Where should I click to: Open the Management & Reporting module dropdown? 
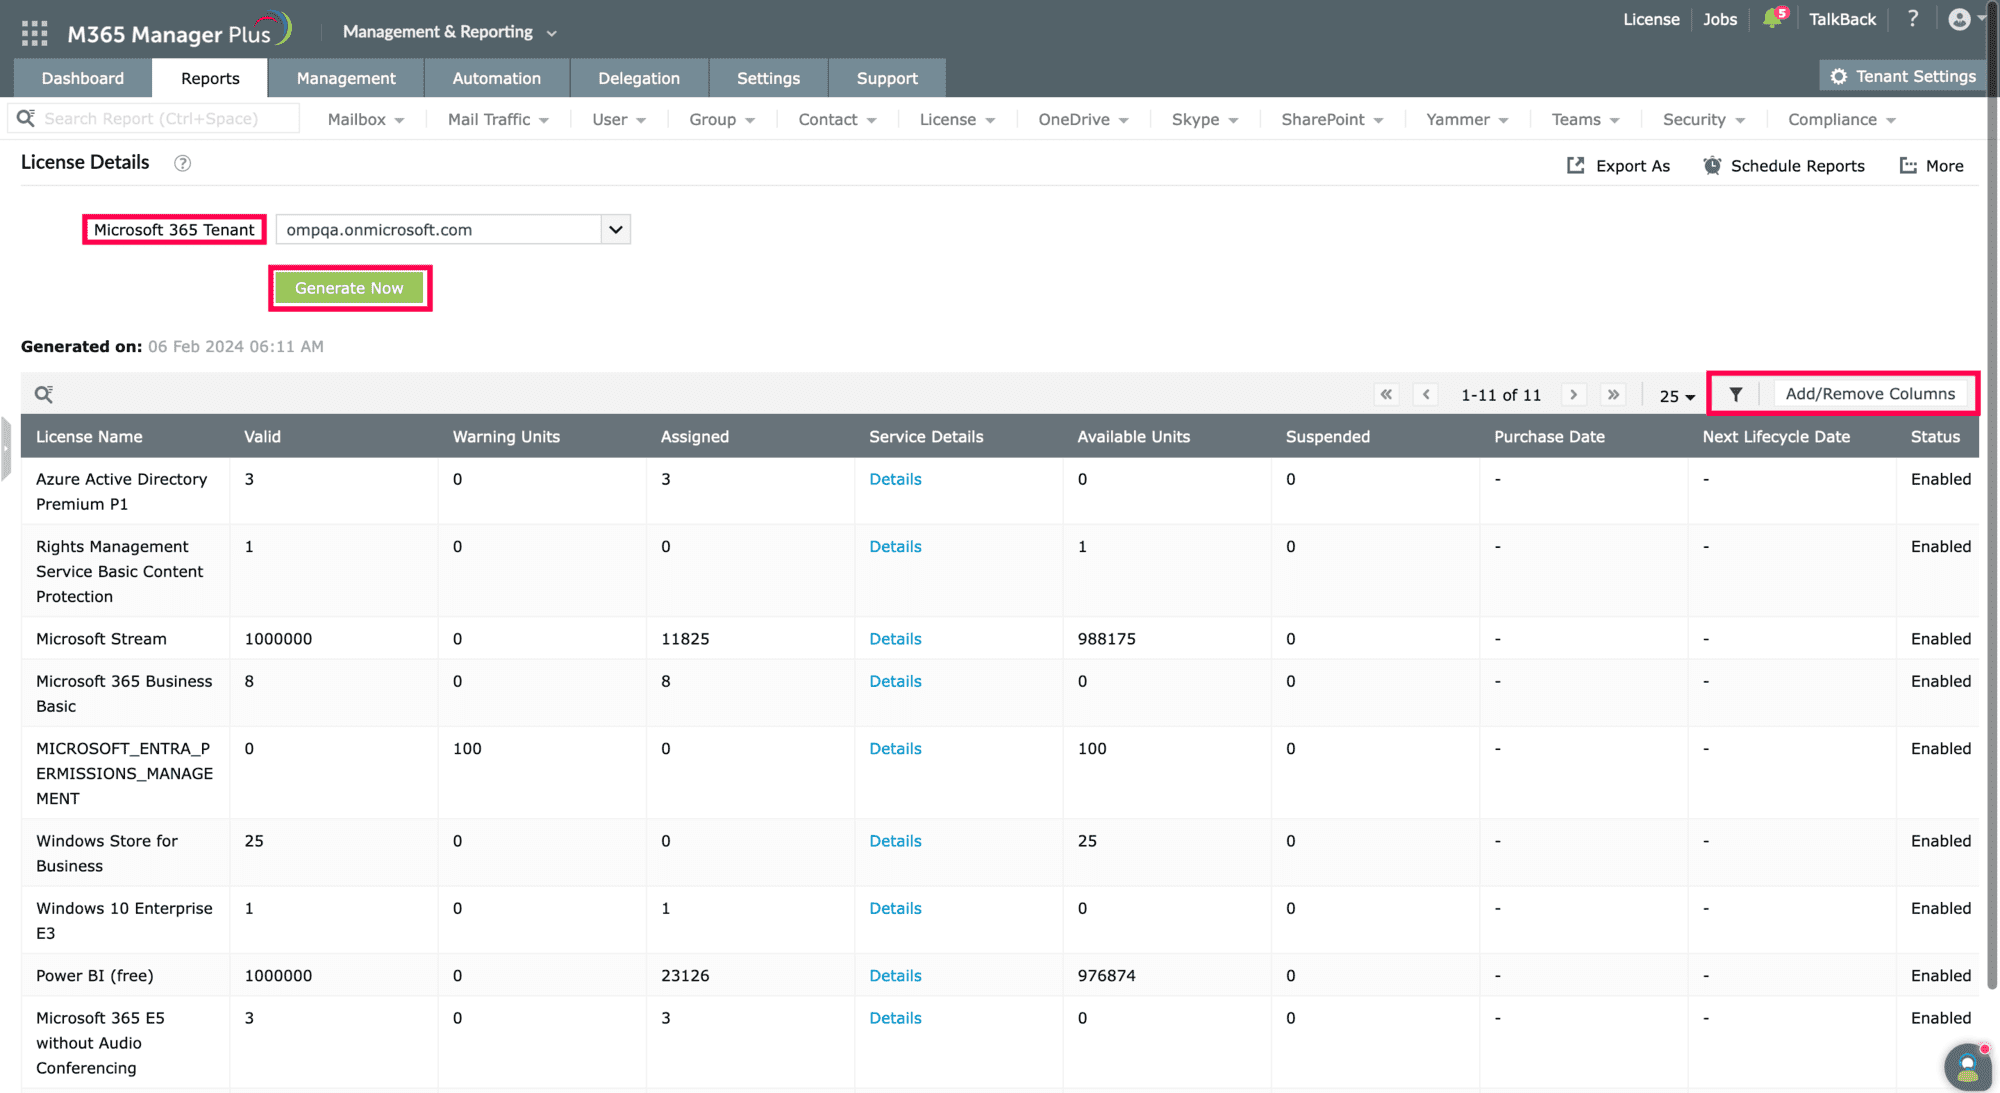click(449, 32)
